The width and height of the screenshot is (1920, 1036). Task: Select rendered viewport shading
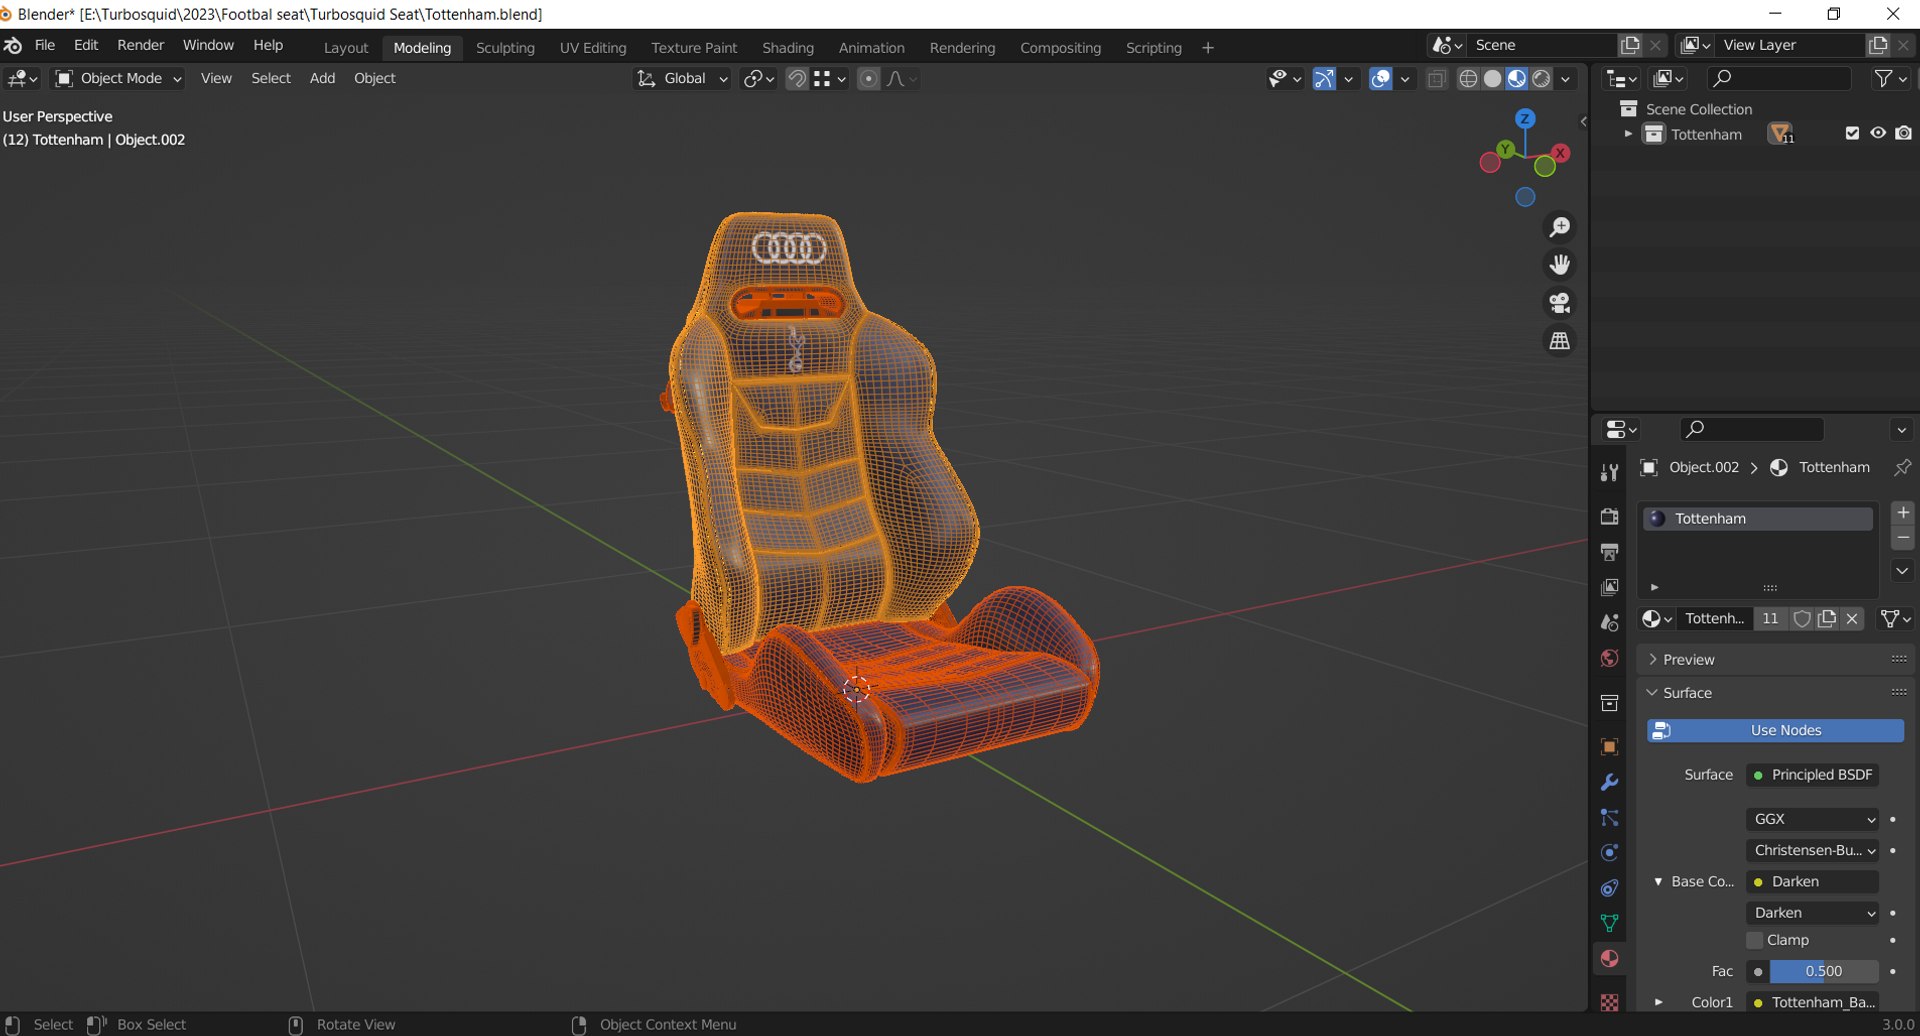point(1541,79)
